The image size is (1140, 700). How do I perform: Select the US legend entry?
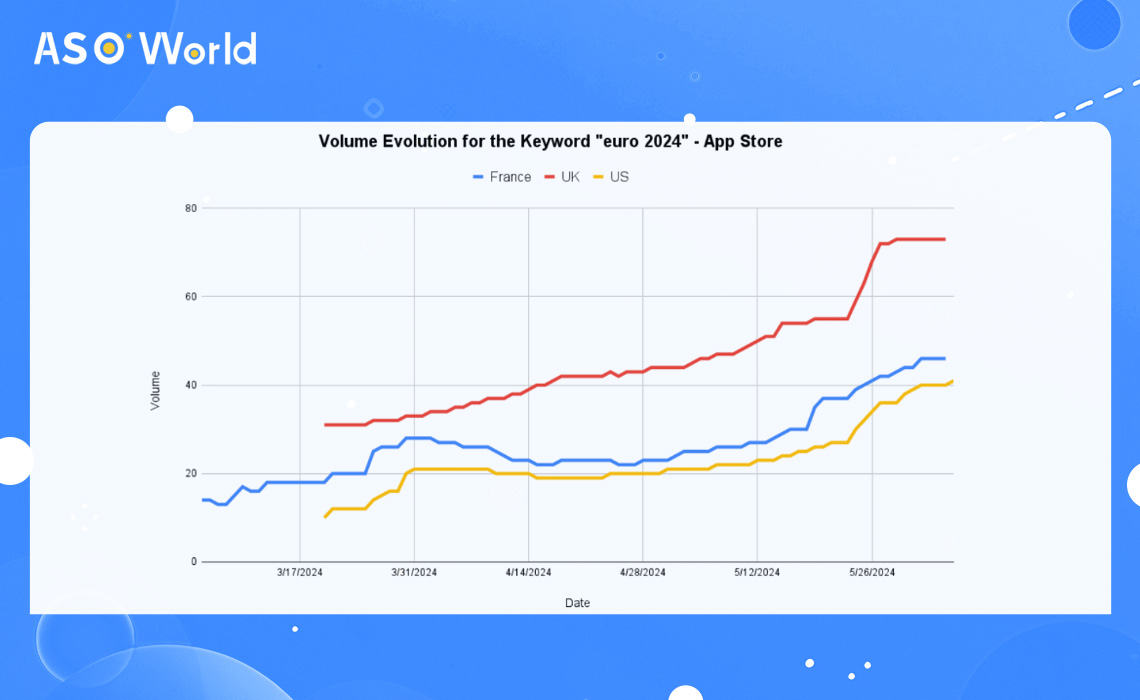tap(611, 177)
